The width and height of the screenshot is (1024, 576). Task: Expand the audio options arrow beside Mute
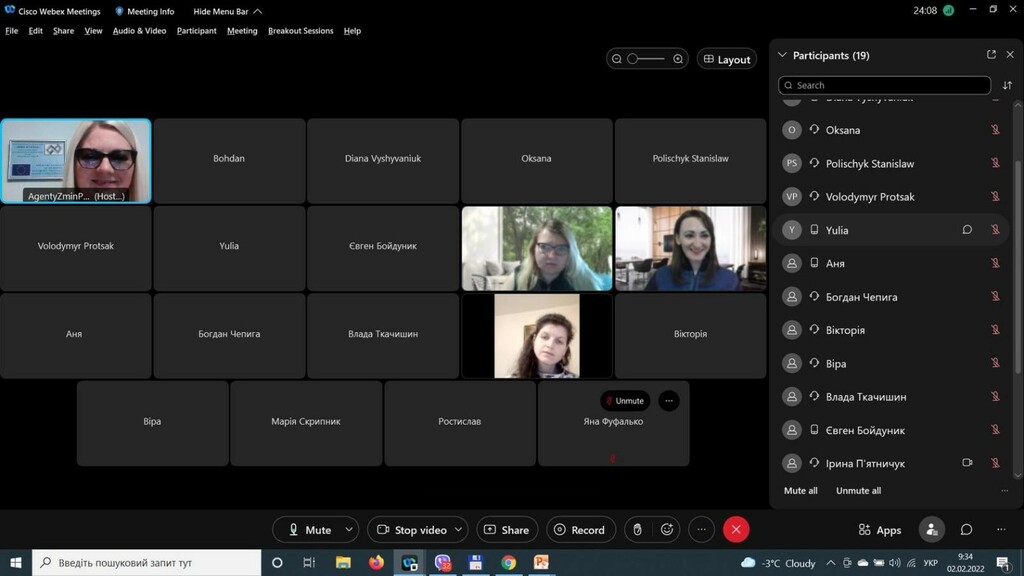349,530
